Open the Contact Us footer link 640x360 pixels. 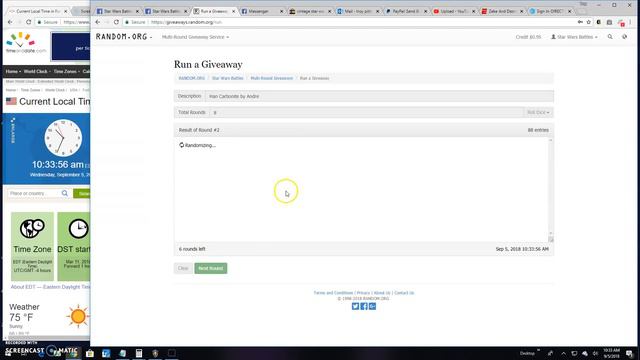pyautogui.click(x=404, y=293)
